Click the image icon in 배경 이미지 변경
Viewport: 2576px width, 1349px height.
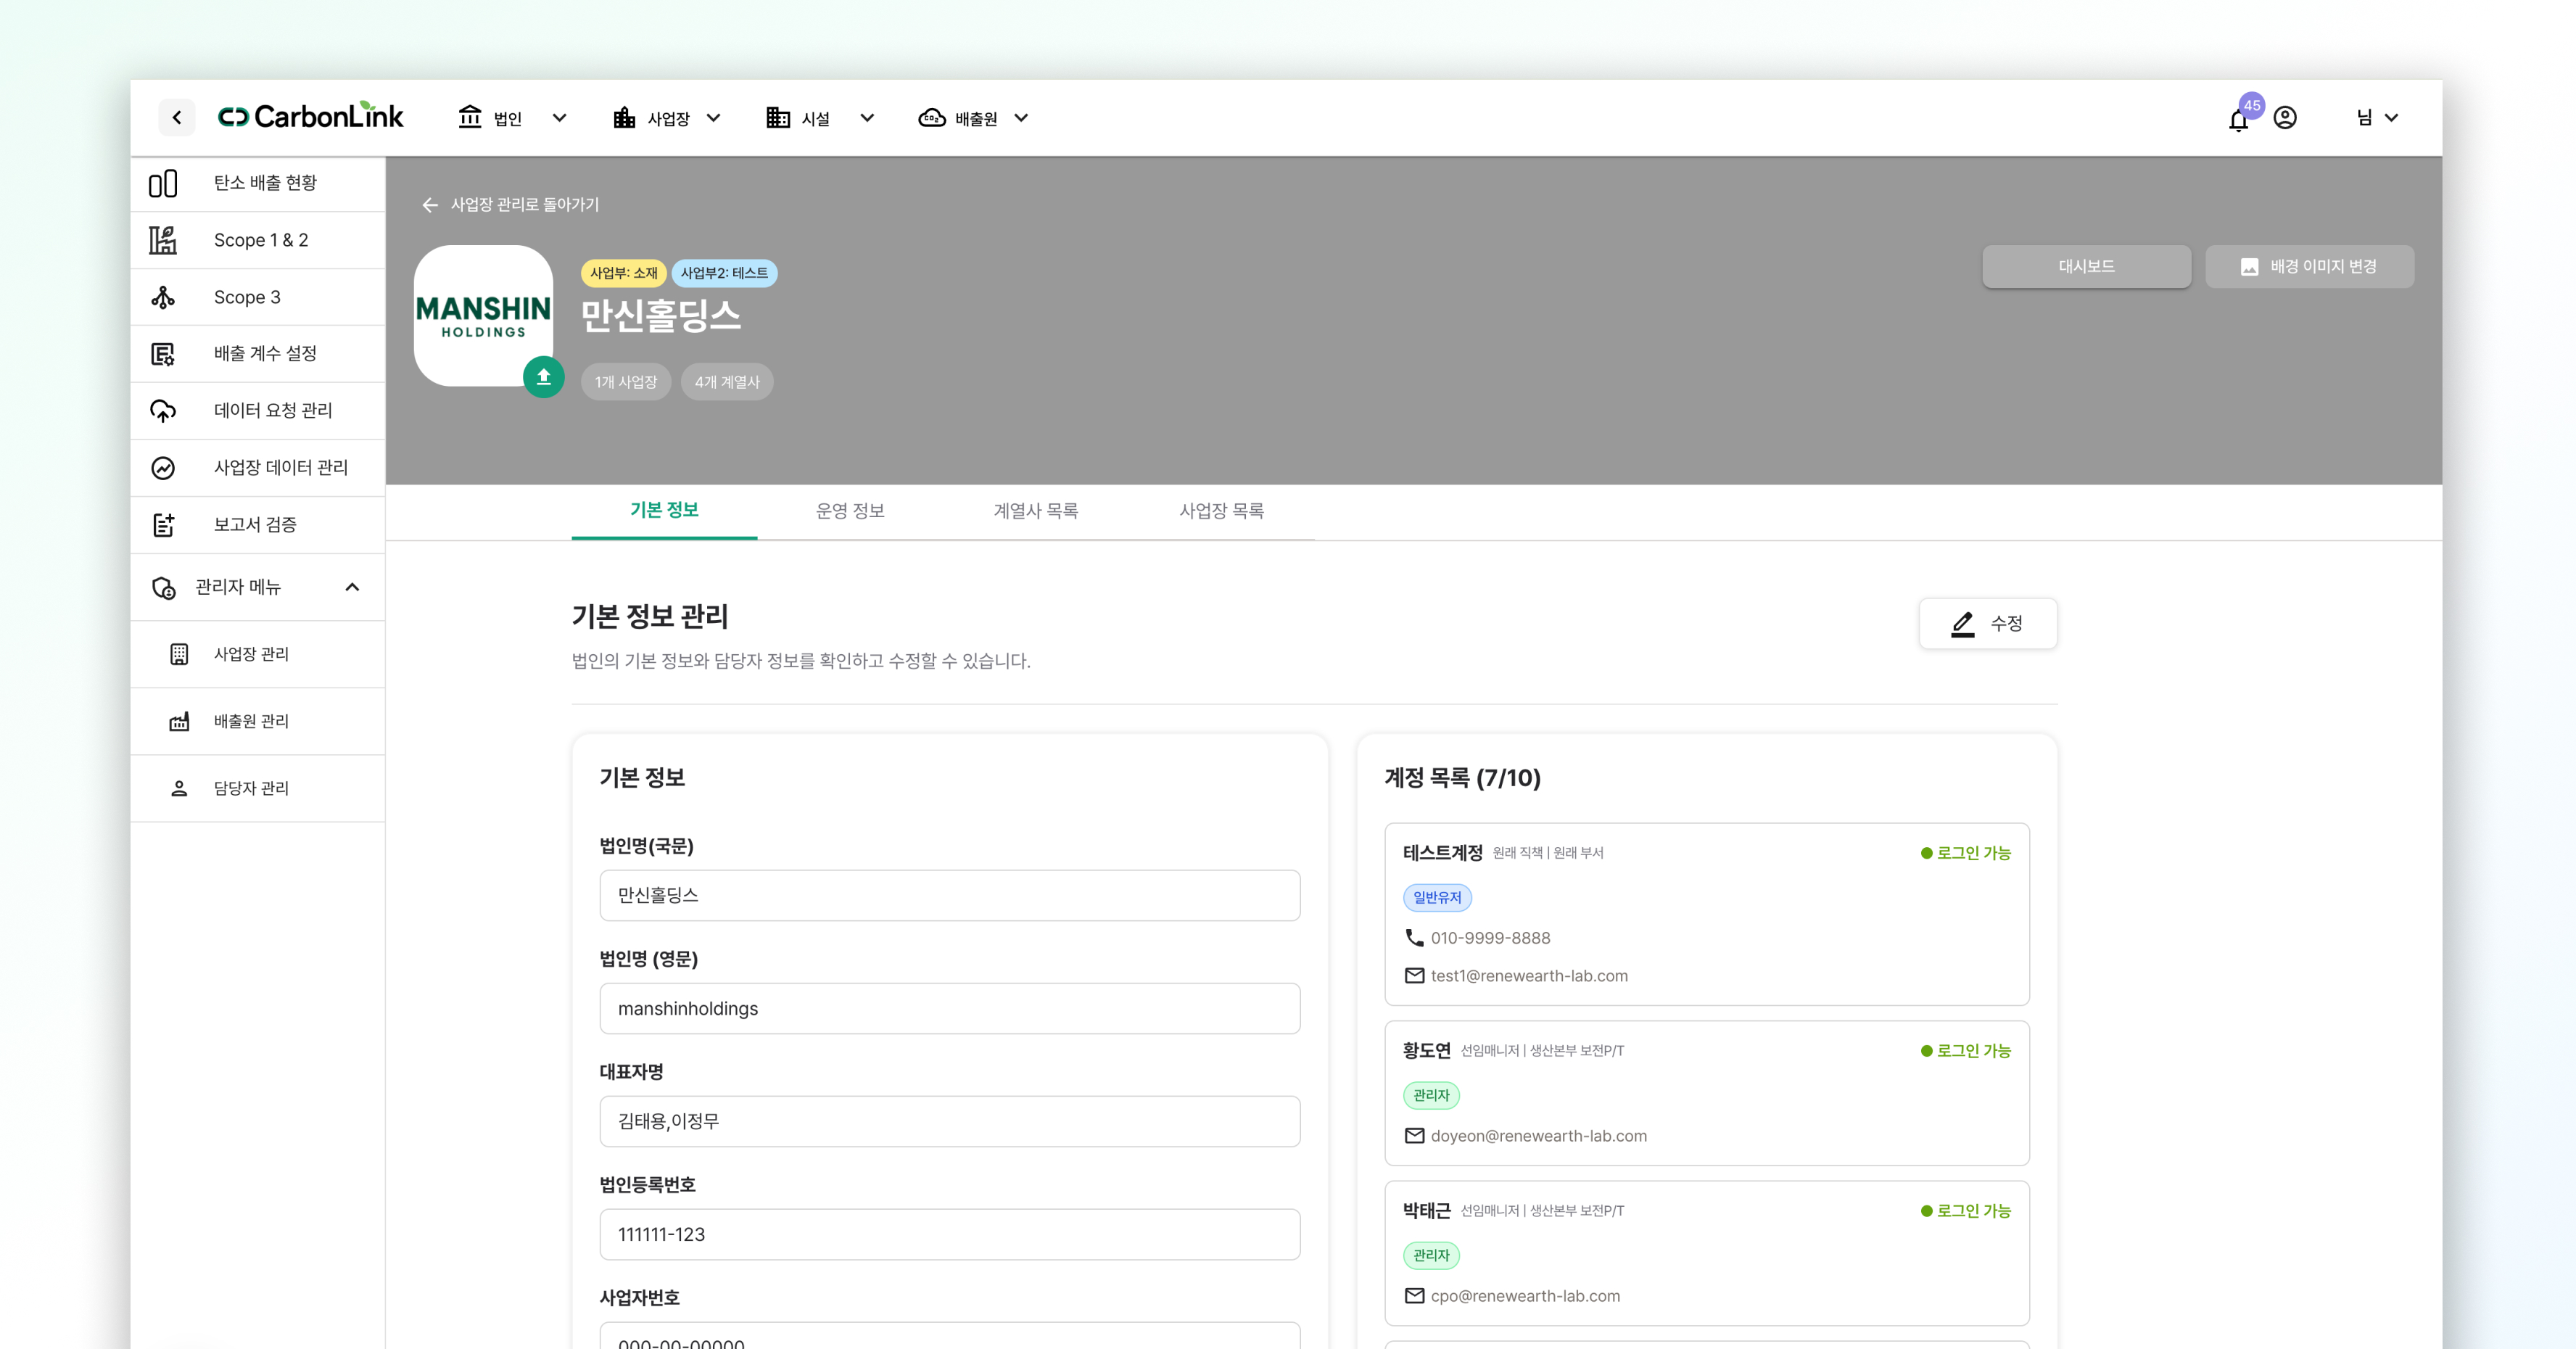(2250, 267)
